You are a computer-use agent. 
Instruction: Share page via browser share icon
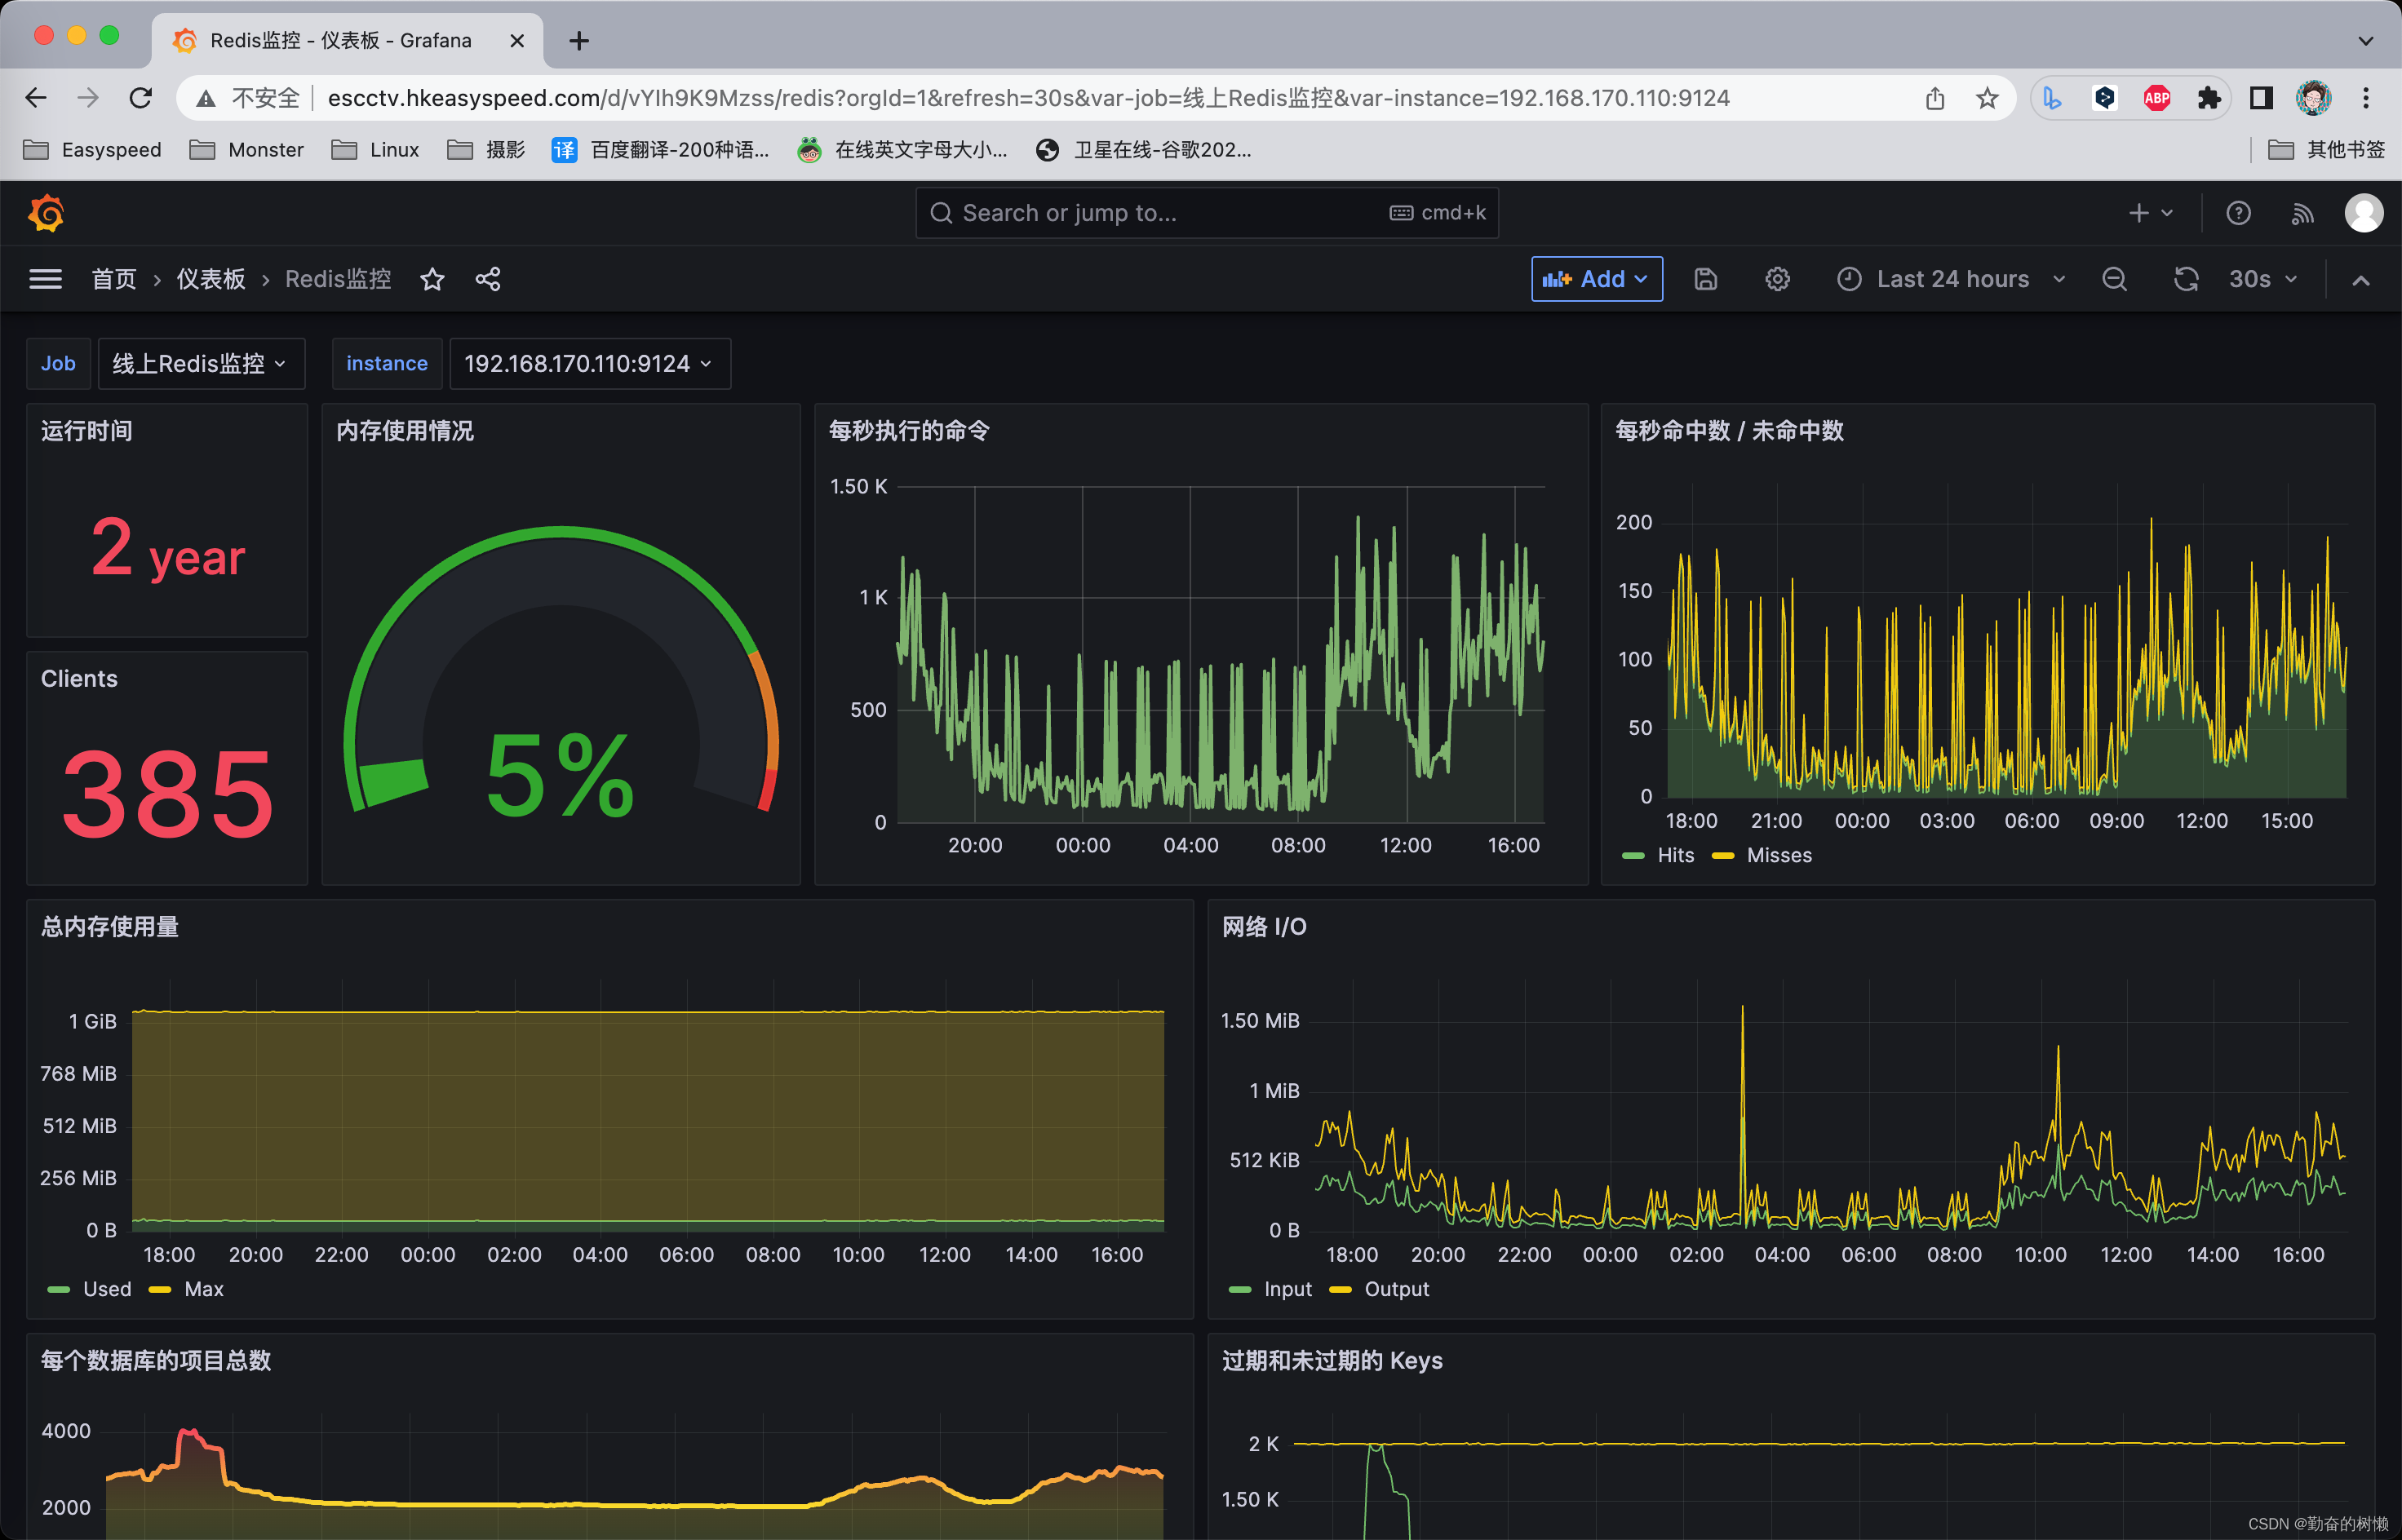point(1935,98)
